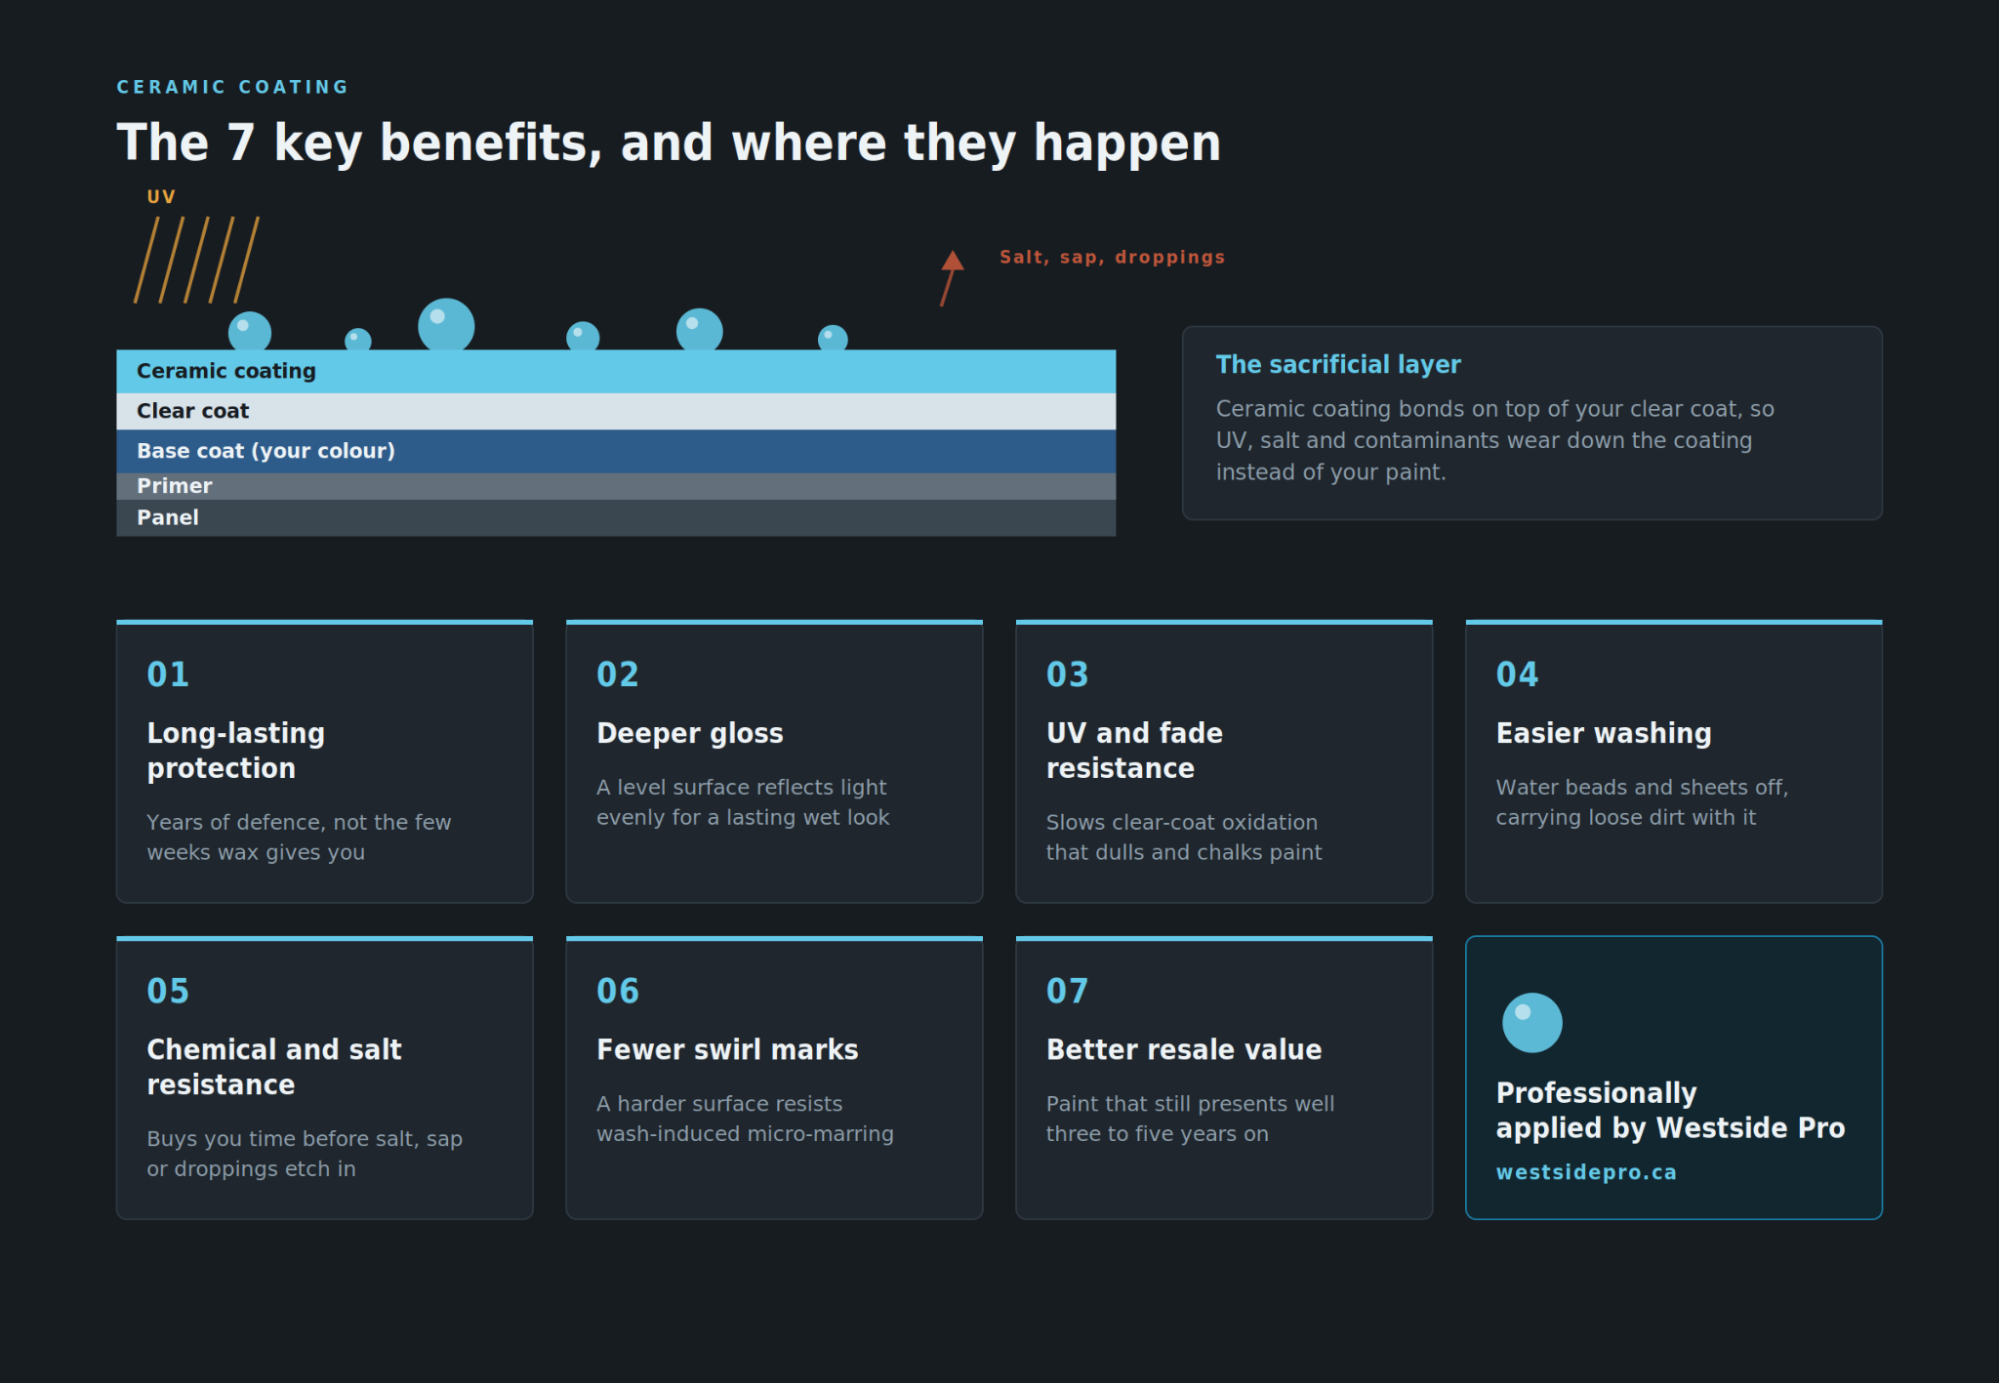This screenshot has height=1384, width=1999.
Task: Select the 03 UV and fade resistance card
Action: coord(1224,761)
